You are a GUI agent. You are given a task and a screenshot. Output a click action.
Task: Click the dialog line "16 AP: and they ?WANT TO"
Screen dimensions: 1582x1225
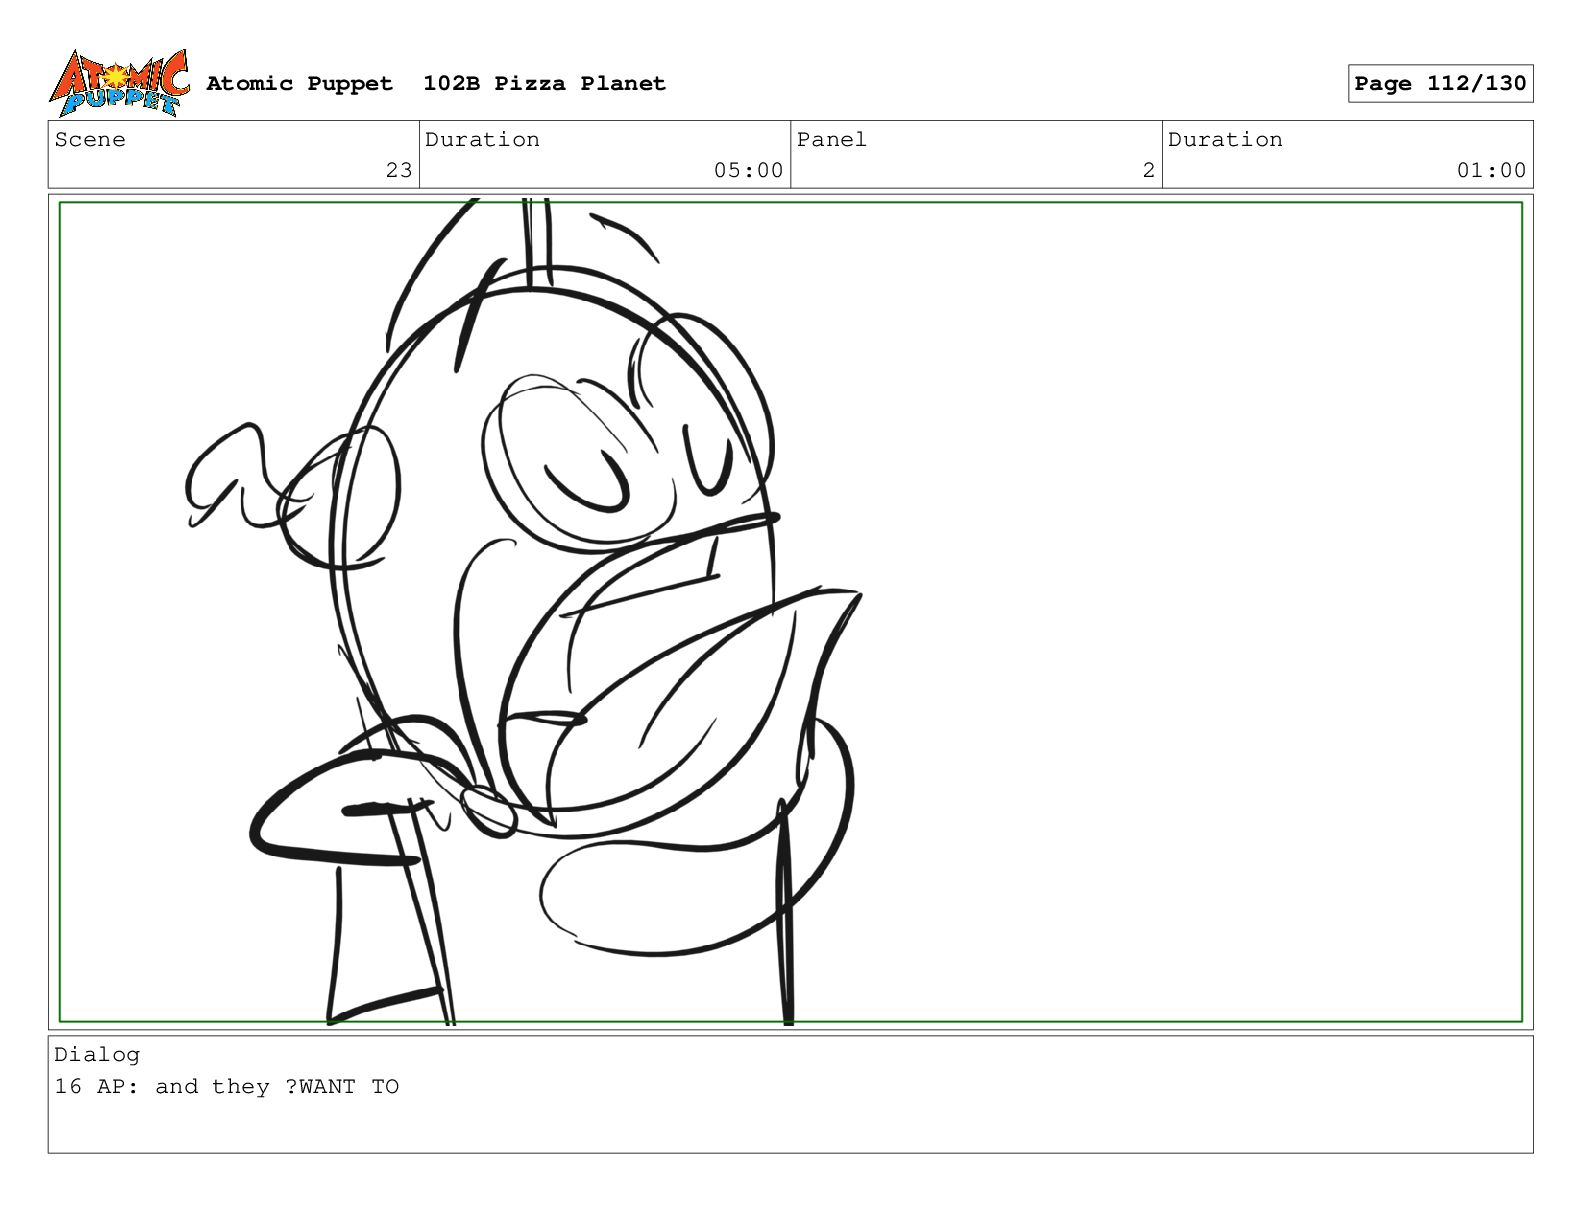[x=227, y=1086]
